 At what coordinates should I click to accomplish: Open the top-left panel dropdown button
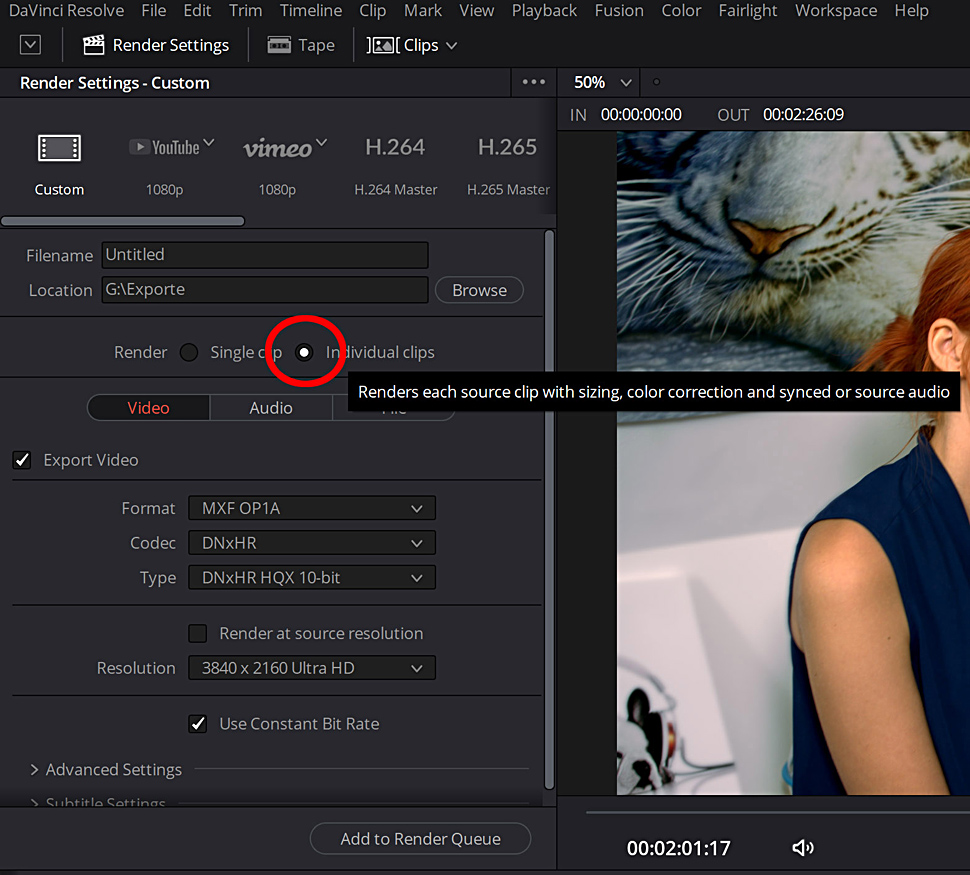point(30,45)
